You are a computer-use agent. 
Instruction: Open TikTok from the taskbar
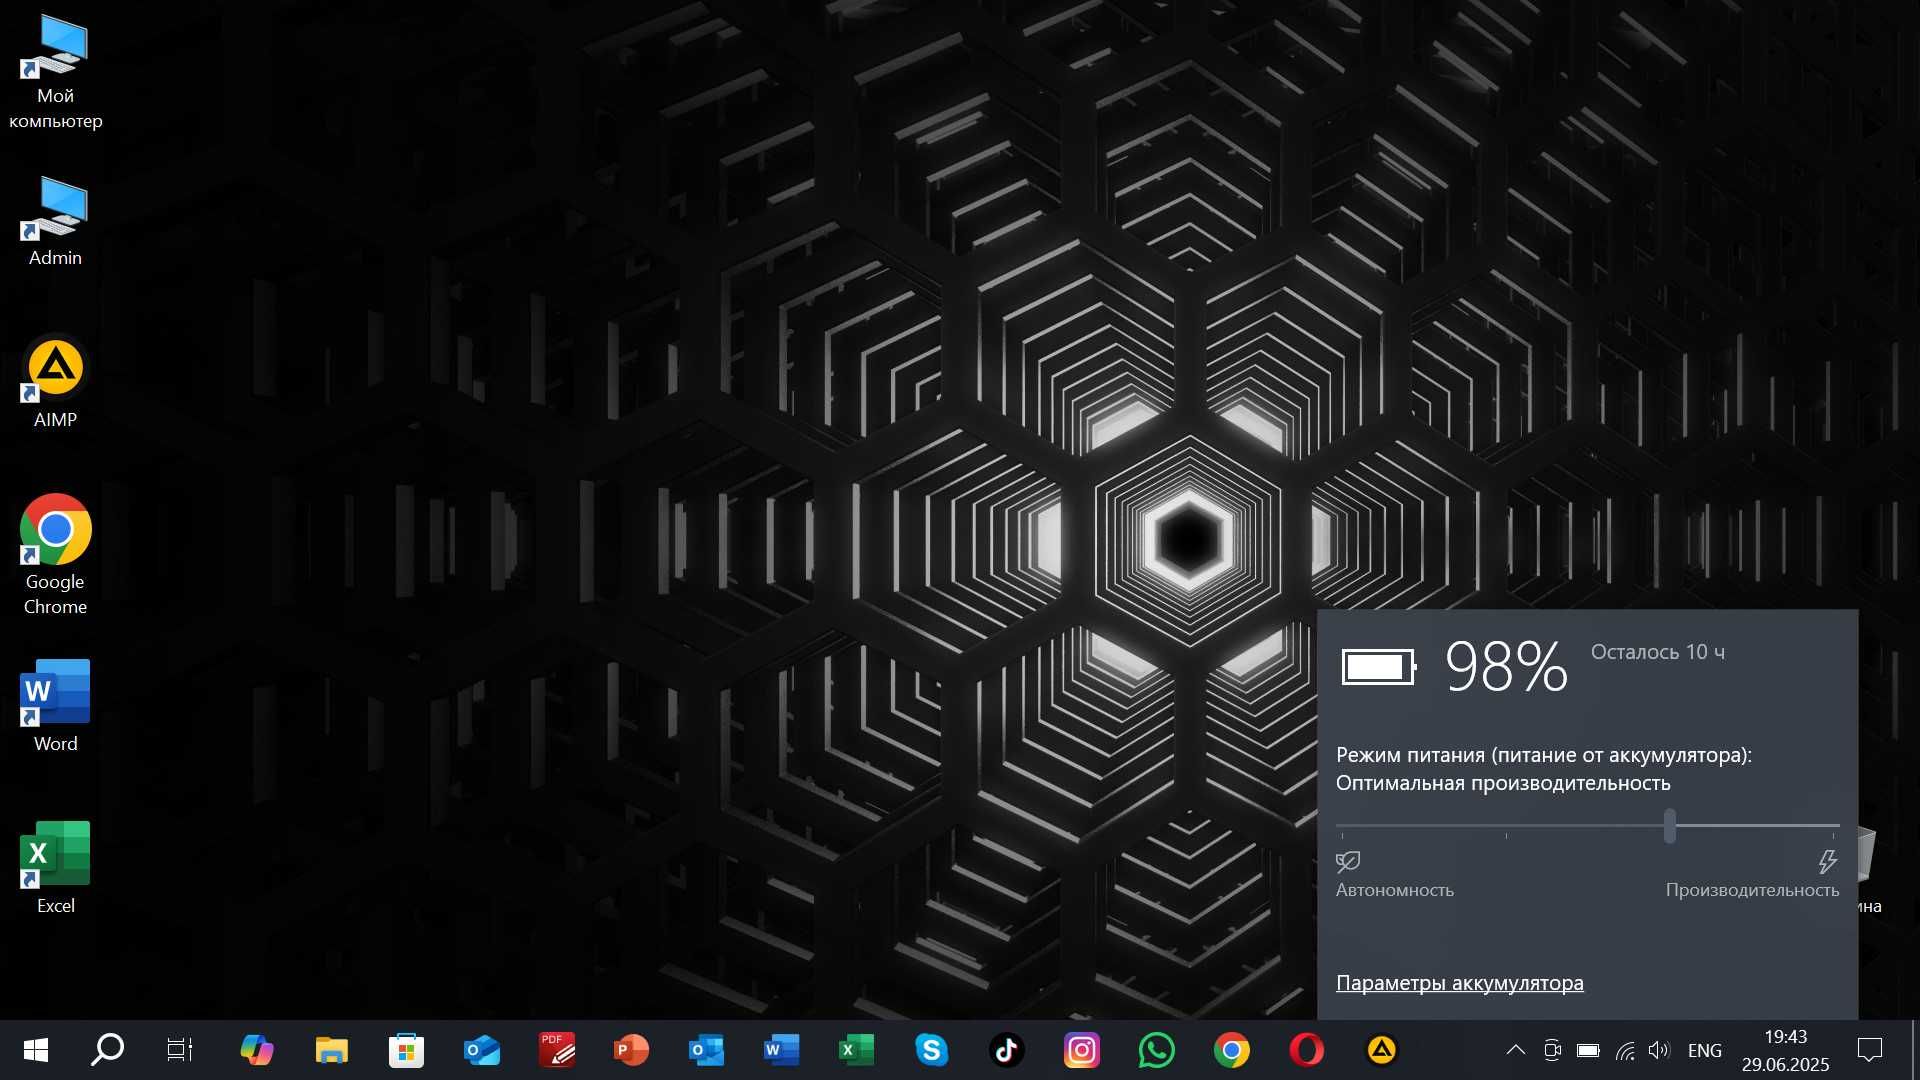tap(1007, 1050)
